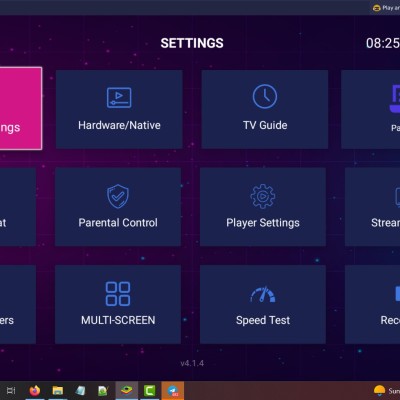The width and height of the screenshot is (400, 400).
Task: Click the TV Guide label
Action: (x=265, y=125)
